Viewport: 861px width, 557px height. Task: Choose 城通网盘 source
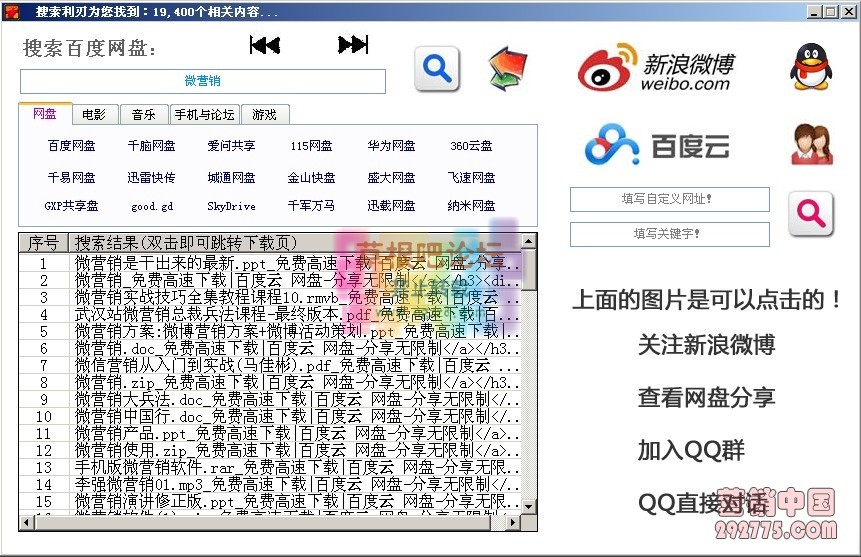[231, 177]
